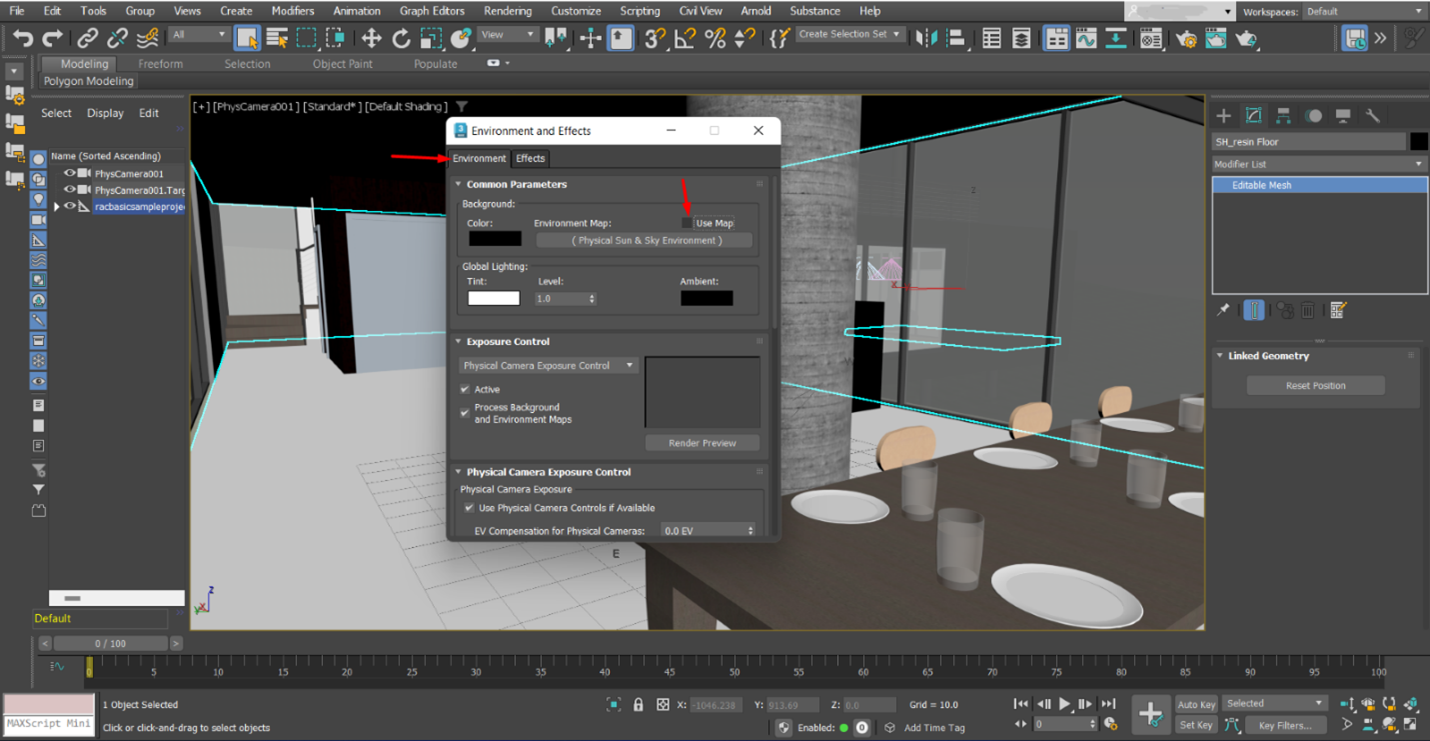This screenshot has height=741, width=1430.
Task: Select the Select Object arrow tool
Action: [245, 38]
